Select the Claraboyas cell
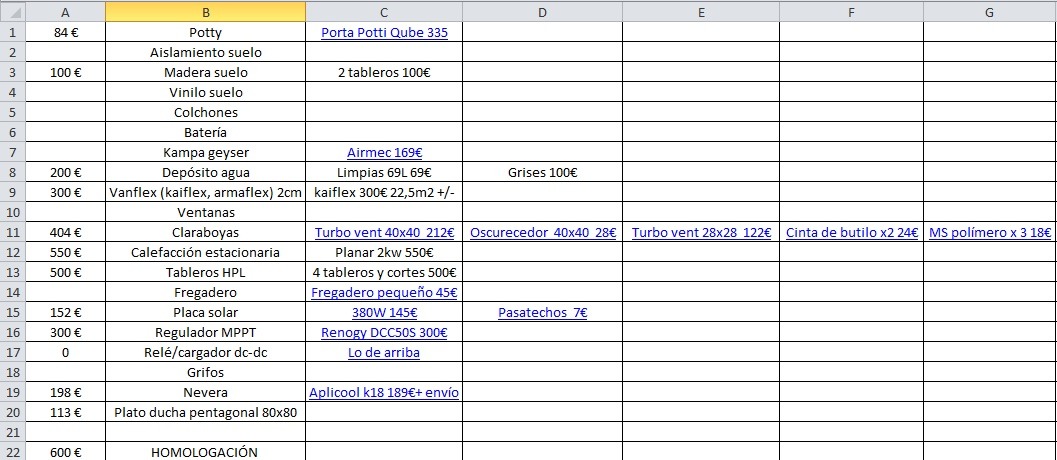Screen dimensions: 1057x460 (x=206, y=232)
